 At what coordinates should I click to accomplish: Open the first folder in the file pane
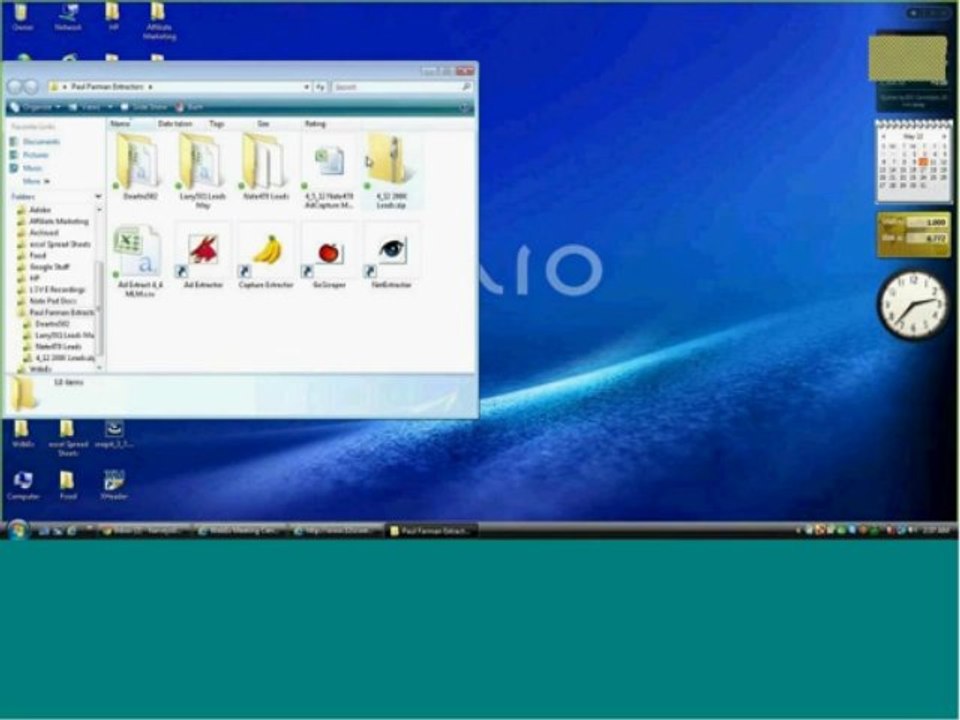(138, 160)
